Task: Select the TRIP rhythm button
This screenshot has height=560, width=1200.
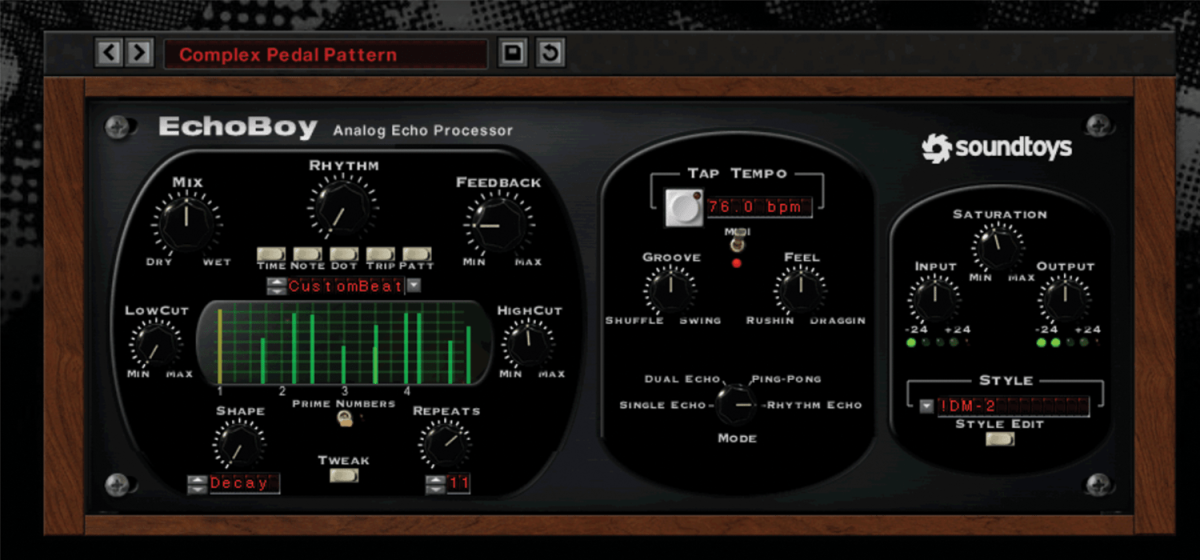Action: (x=380, y=254)
